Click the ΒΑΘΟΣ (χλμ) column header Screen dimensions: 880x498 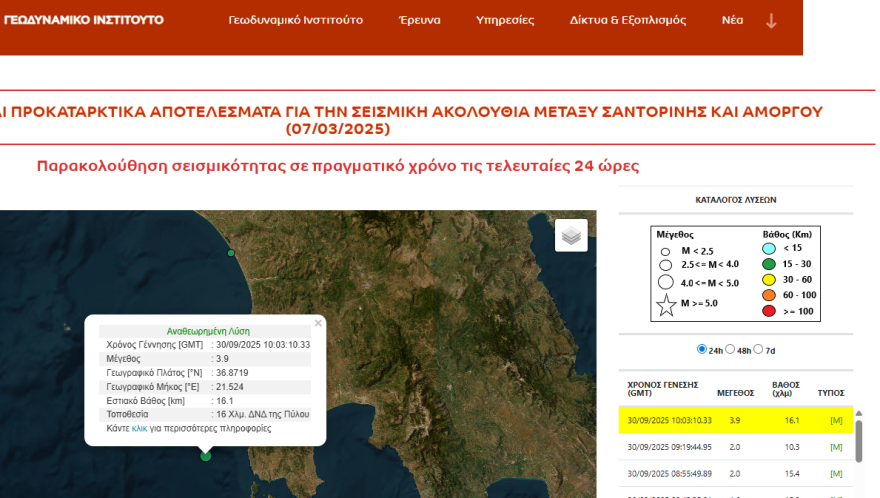coord(786,389)
